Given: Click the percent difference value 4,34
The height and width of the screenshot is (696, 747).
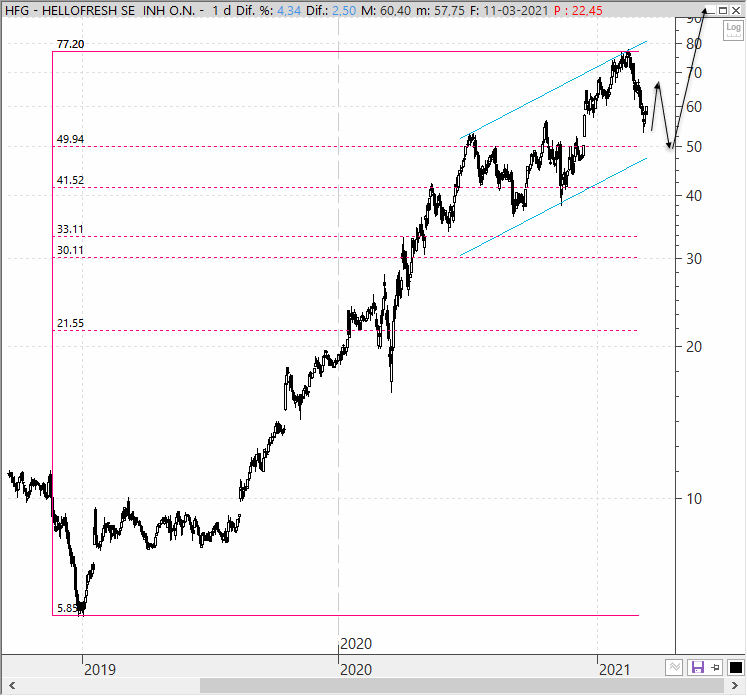Looking at the screenshot, I should 289,10.
